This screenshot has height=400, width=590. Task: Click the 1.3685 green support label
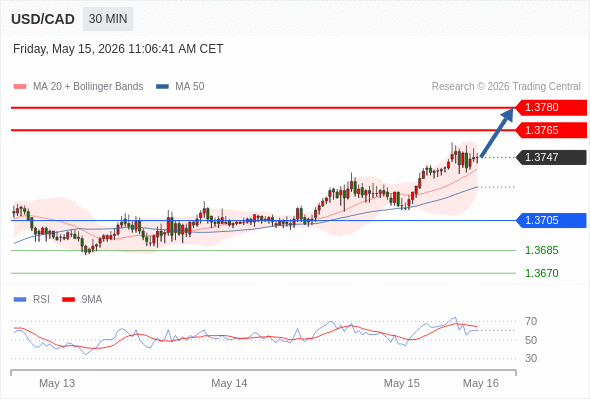click(542, 250)
